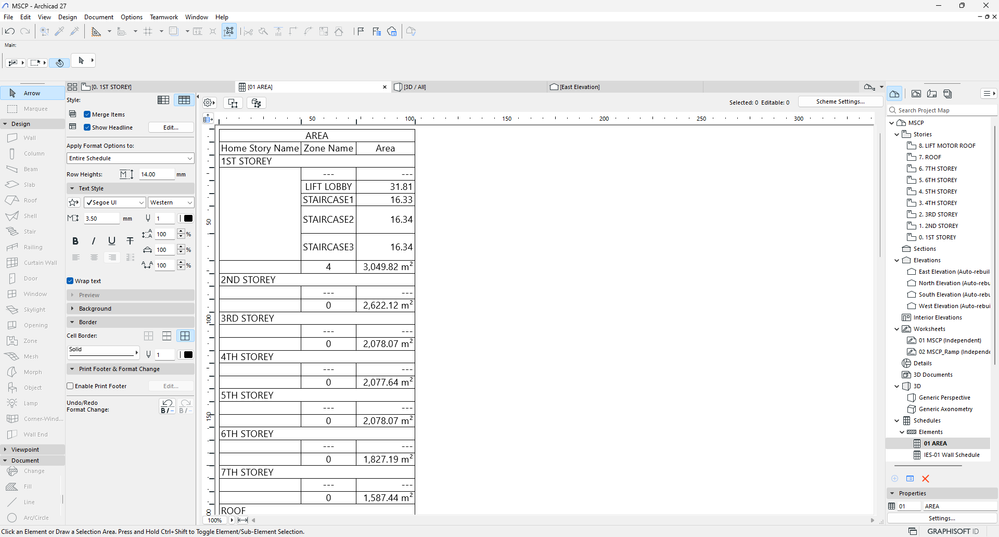This screenshot has height=537, width=999.
Task: Open the Teamwork menu
Action: tap(164, 17)
